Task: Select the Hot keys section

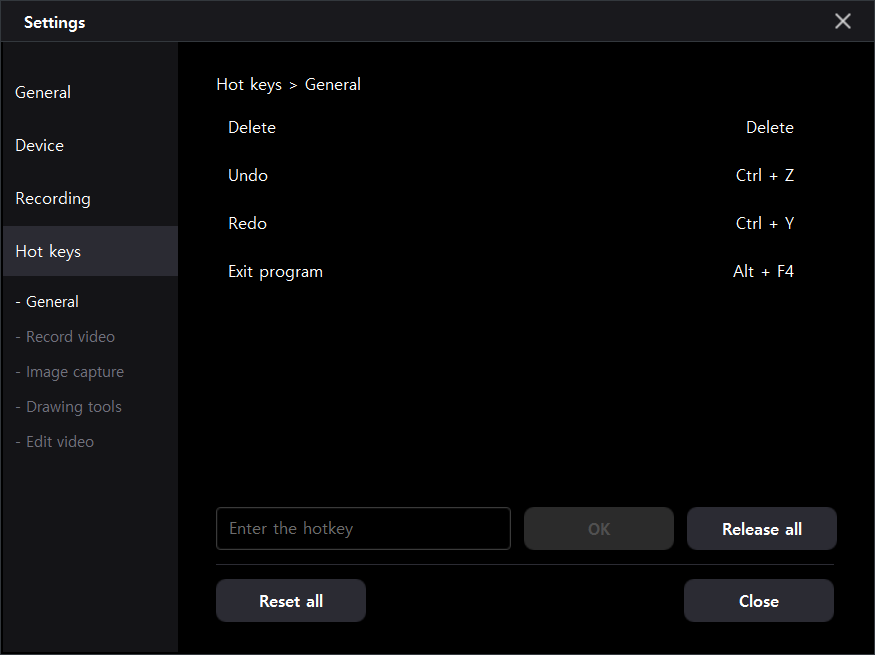Action: [48, 251]
